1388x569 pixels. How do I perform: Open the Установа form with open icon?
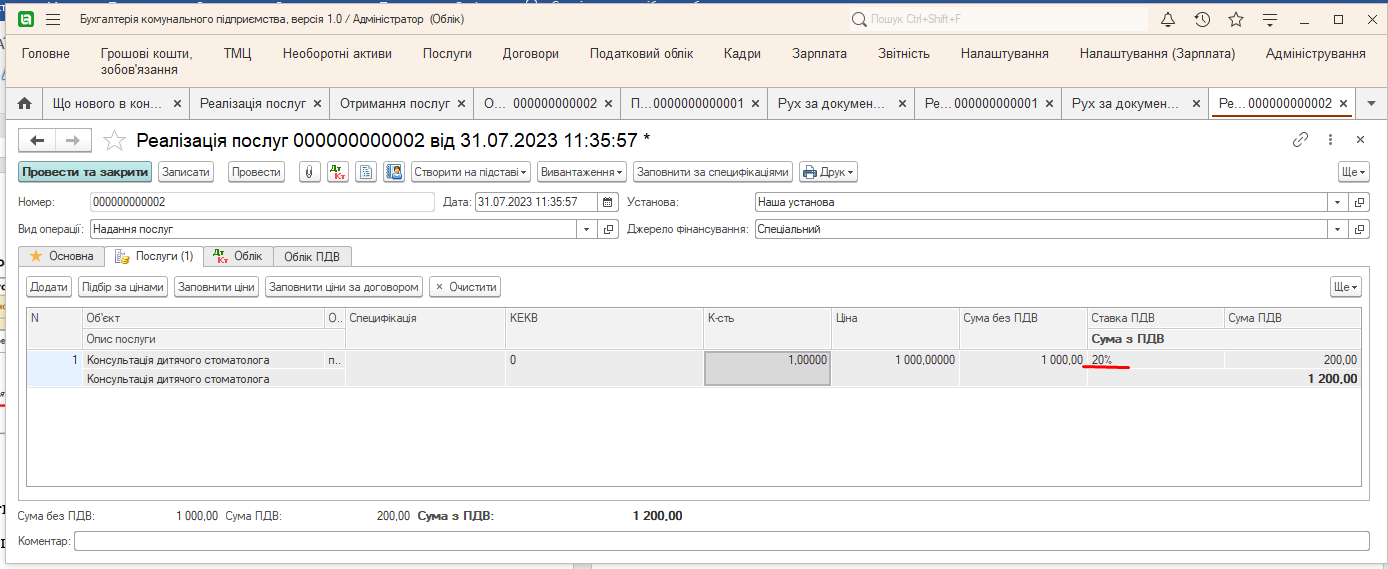pos(1360,202)
